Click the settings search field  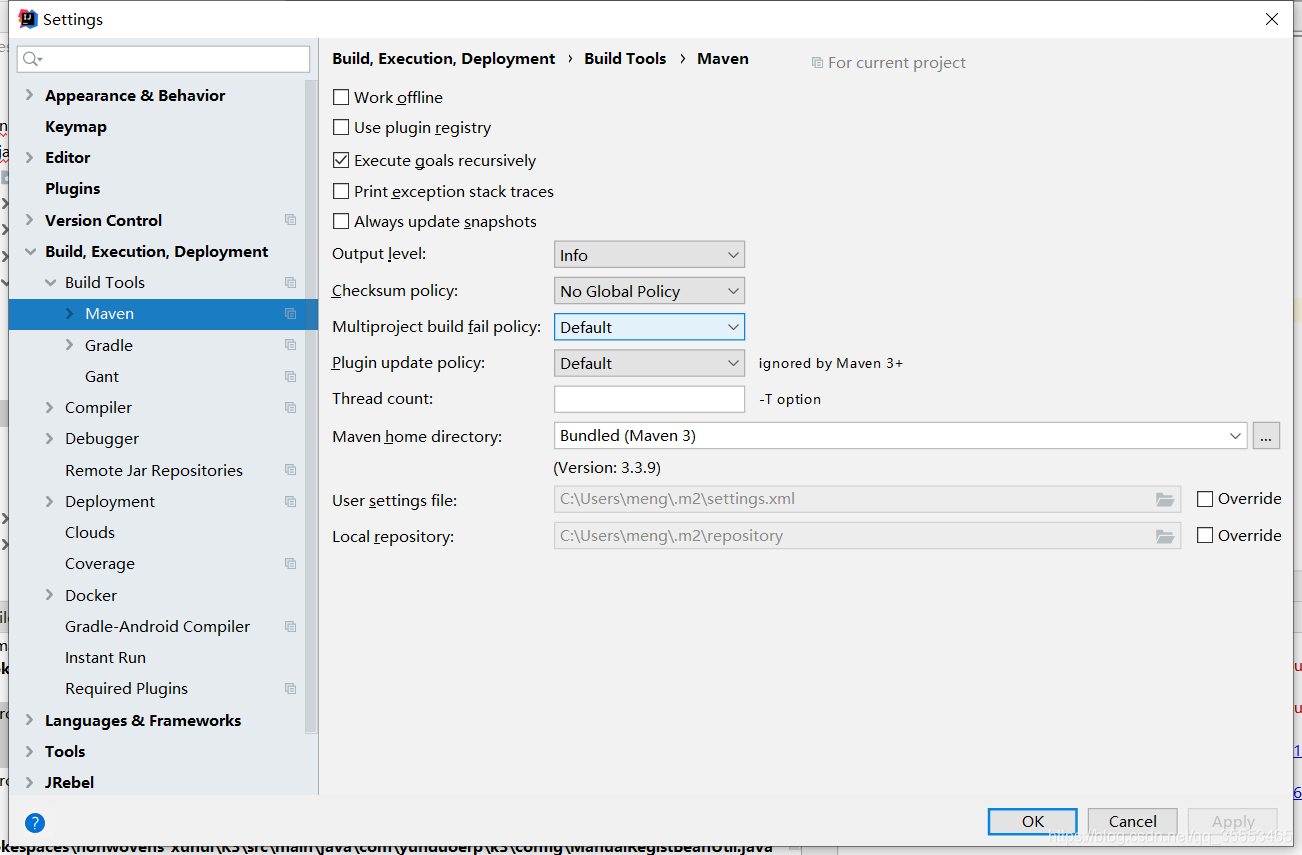pyautogui.click(x=164, y=59)
